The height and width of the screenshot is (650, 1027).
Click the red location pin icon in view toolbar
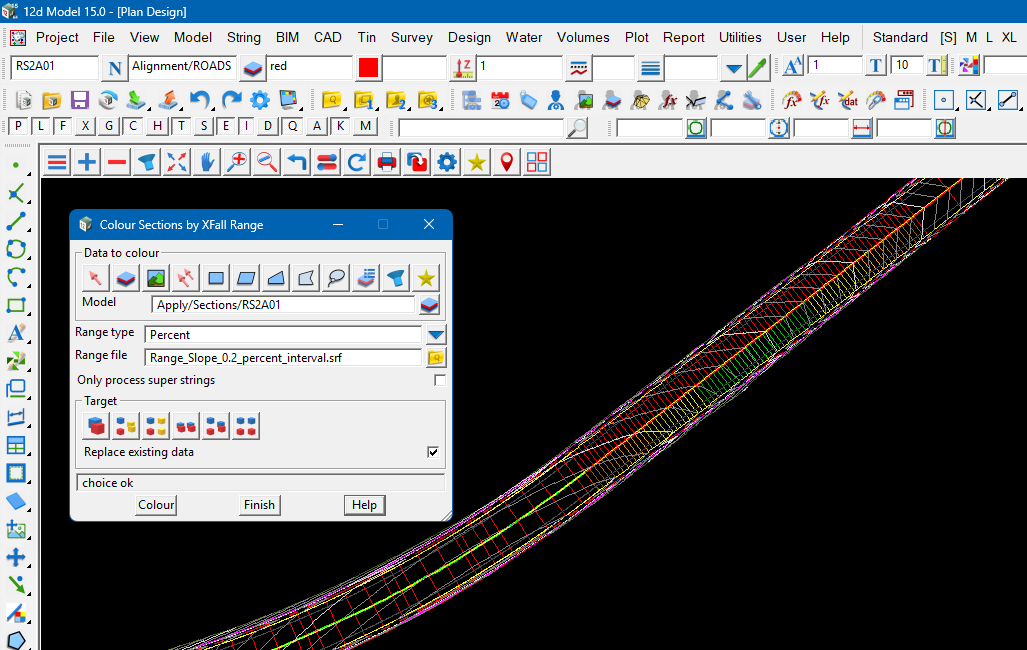507,163
